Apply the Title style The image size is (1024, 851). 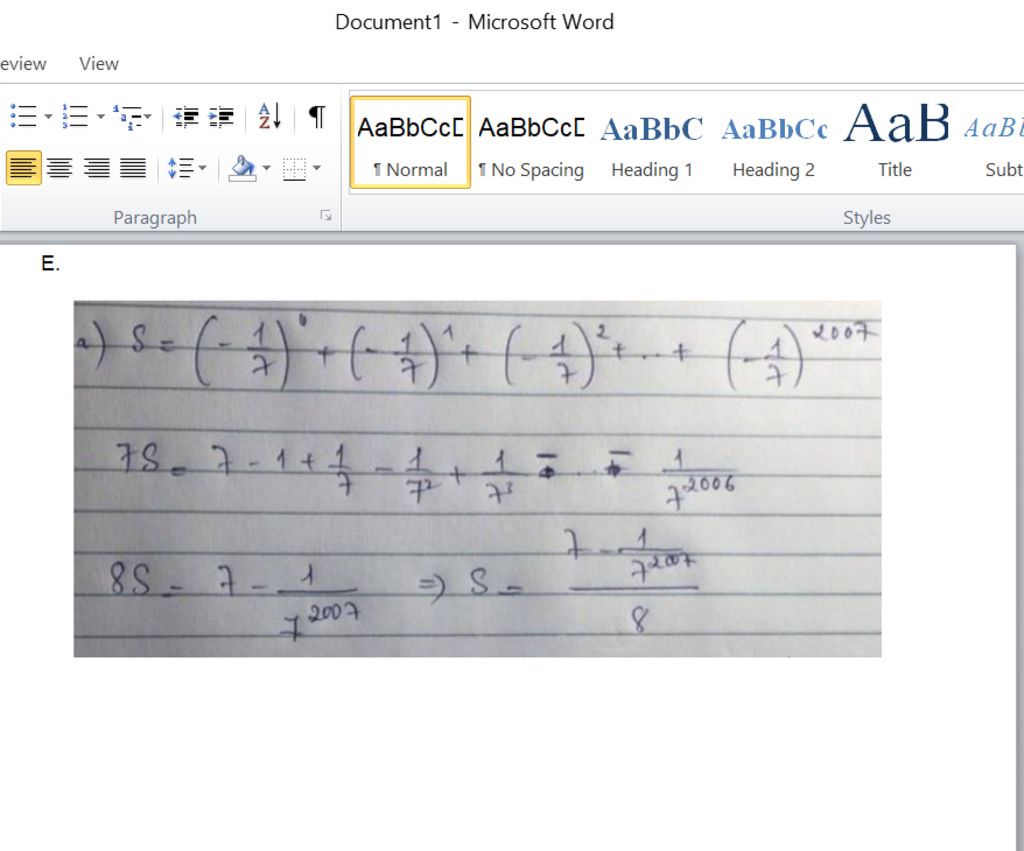point(895,142)
